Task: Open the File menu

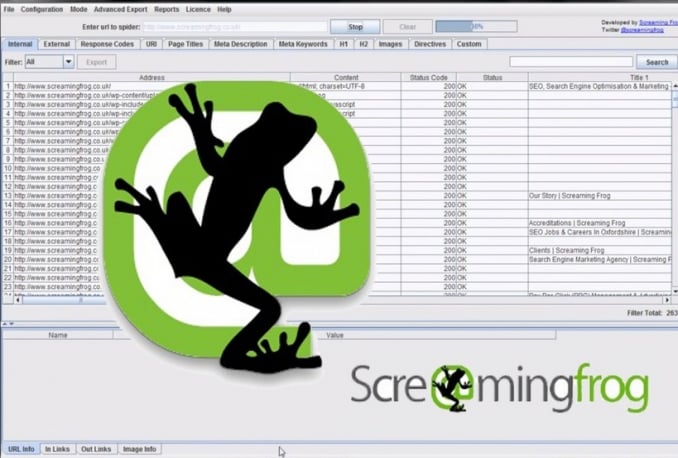Action: point(9,9)
